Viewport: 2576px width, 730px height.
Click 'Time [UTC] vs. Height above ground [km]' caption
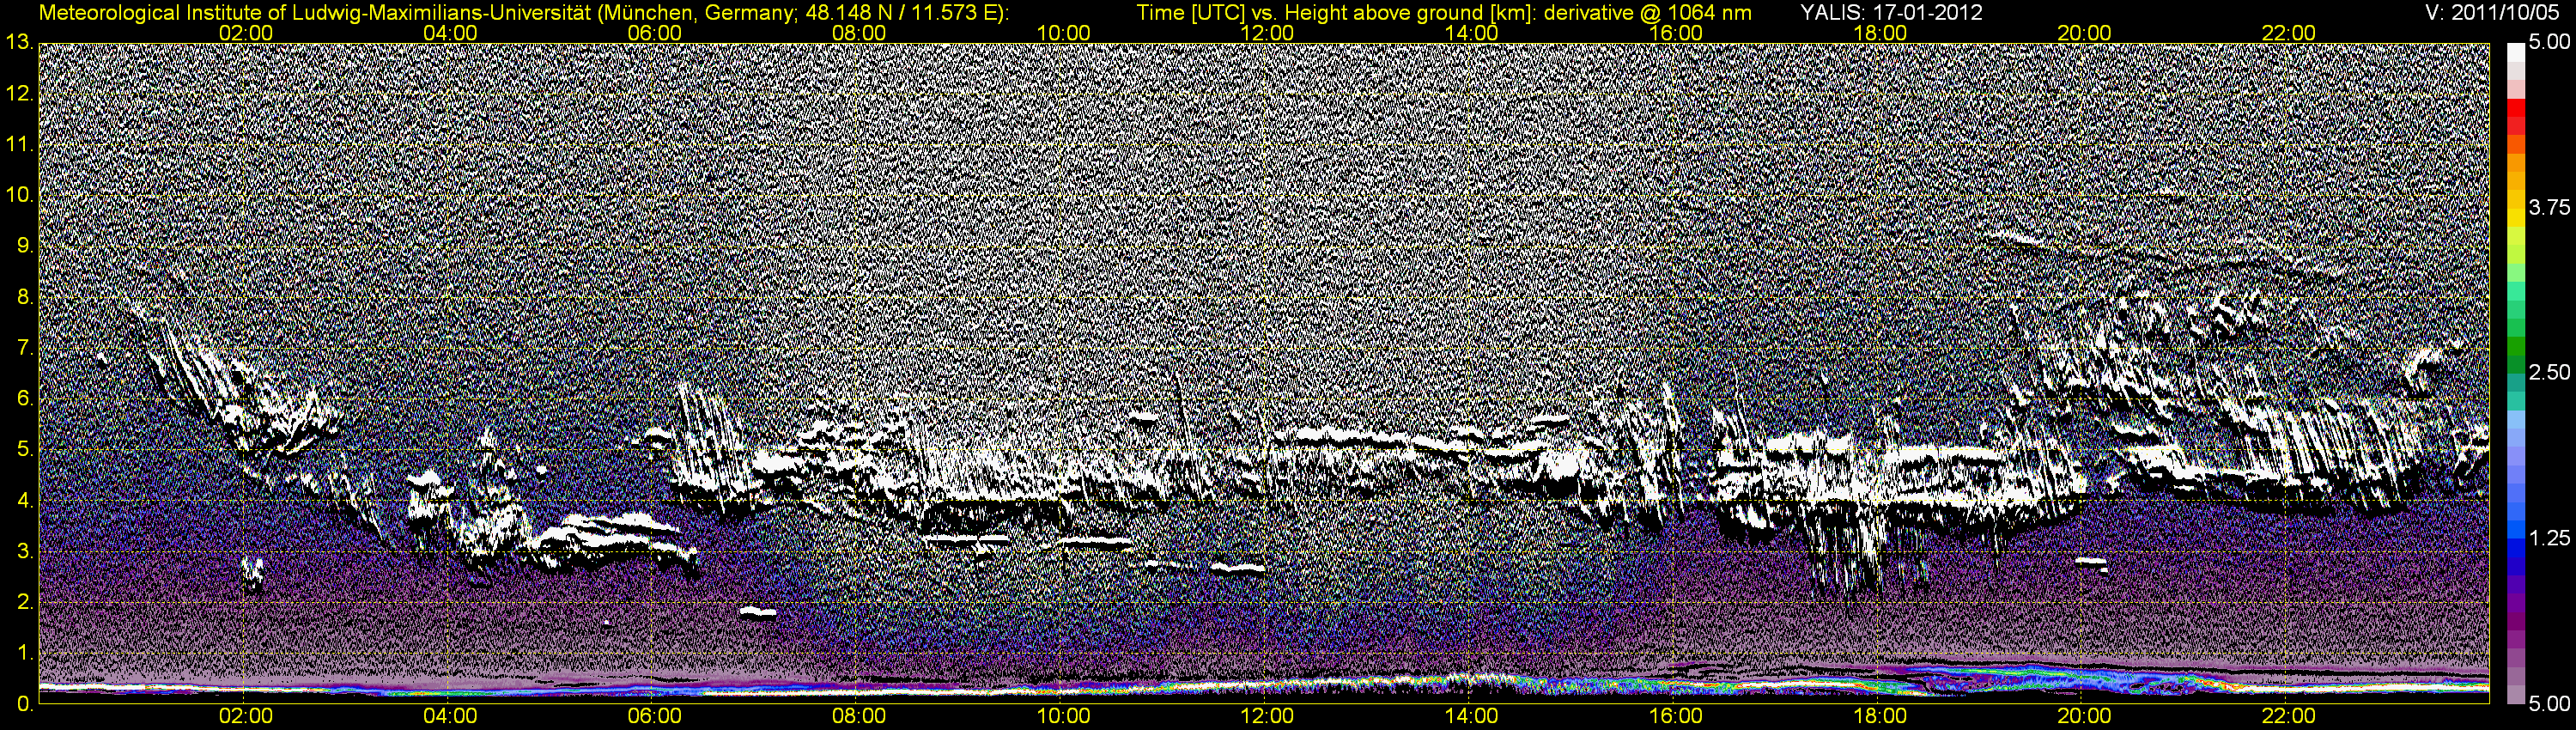pos(1336,13)
